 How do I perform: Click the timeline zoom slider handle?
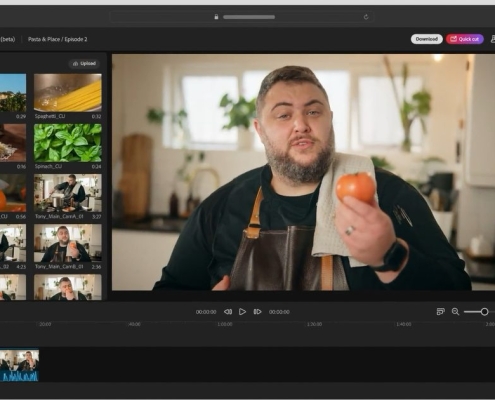point(484,312)
